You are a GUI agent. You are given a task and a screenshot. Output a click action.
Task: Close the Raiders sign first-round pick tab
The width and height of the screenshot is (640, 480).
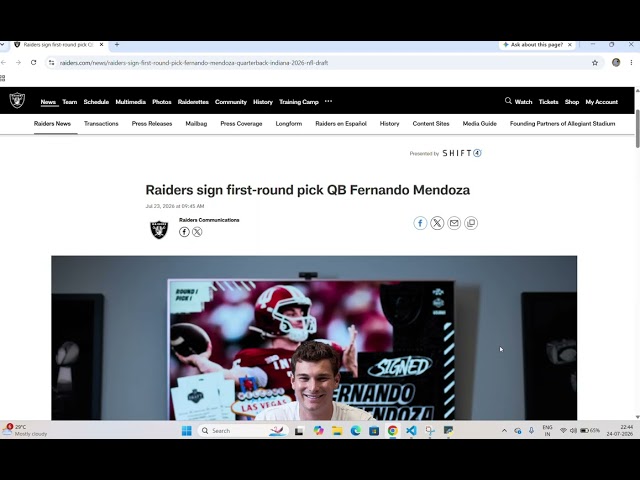102,44
